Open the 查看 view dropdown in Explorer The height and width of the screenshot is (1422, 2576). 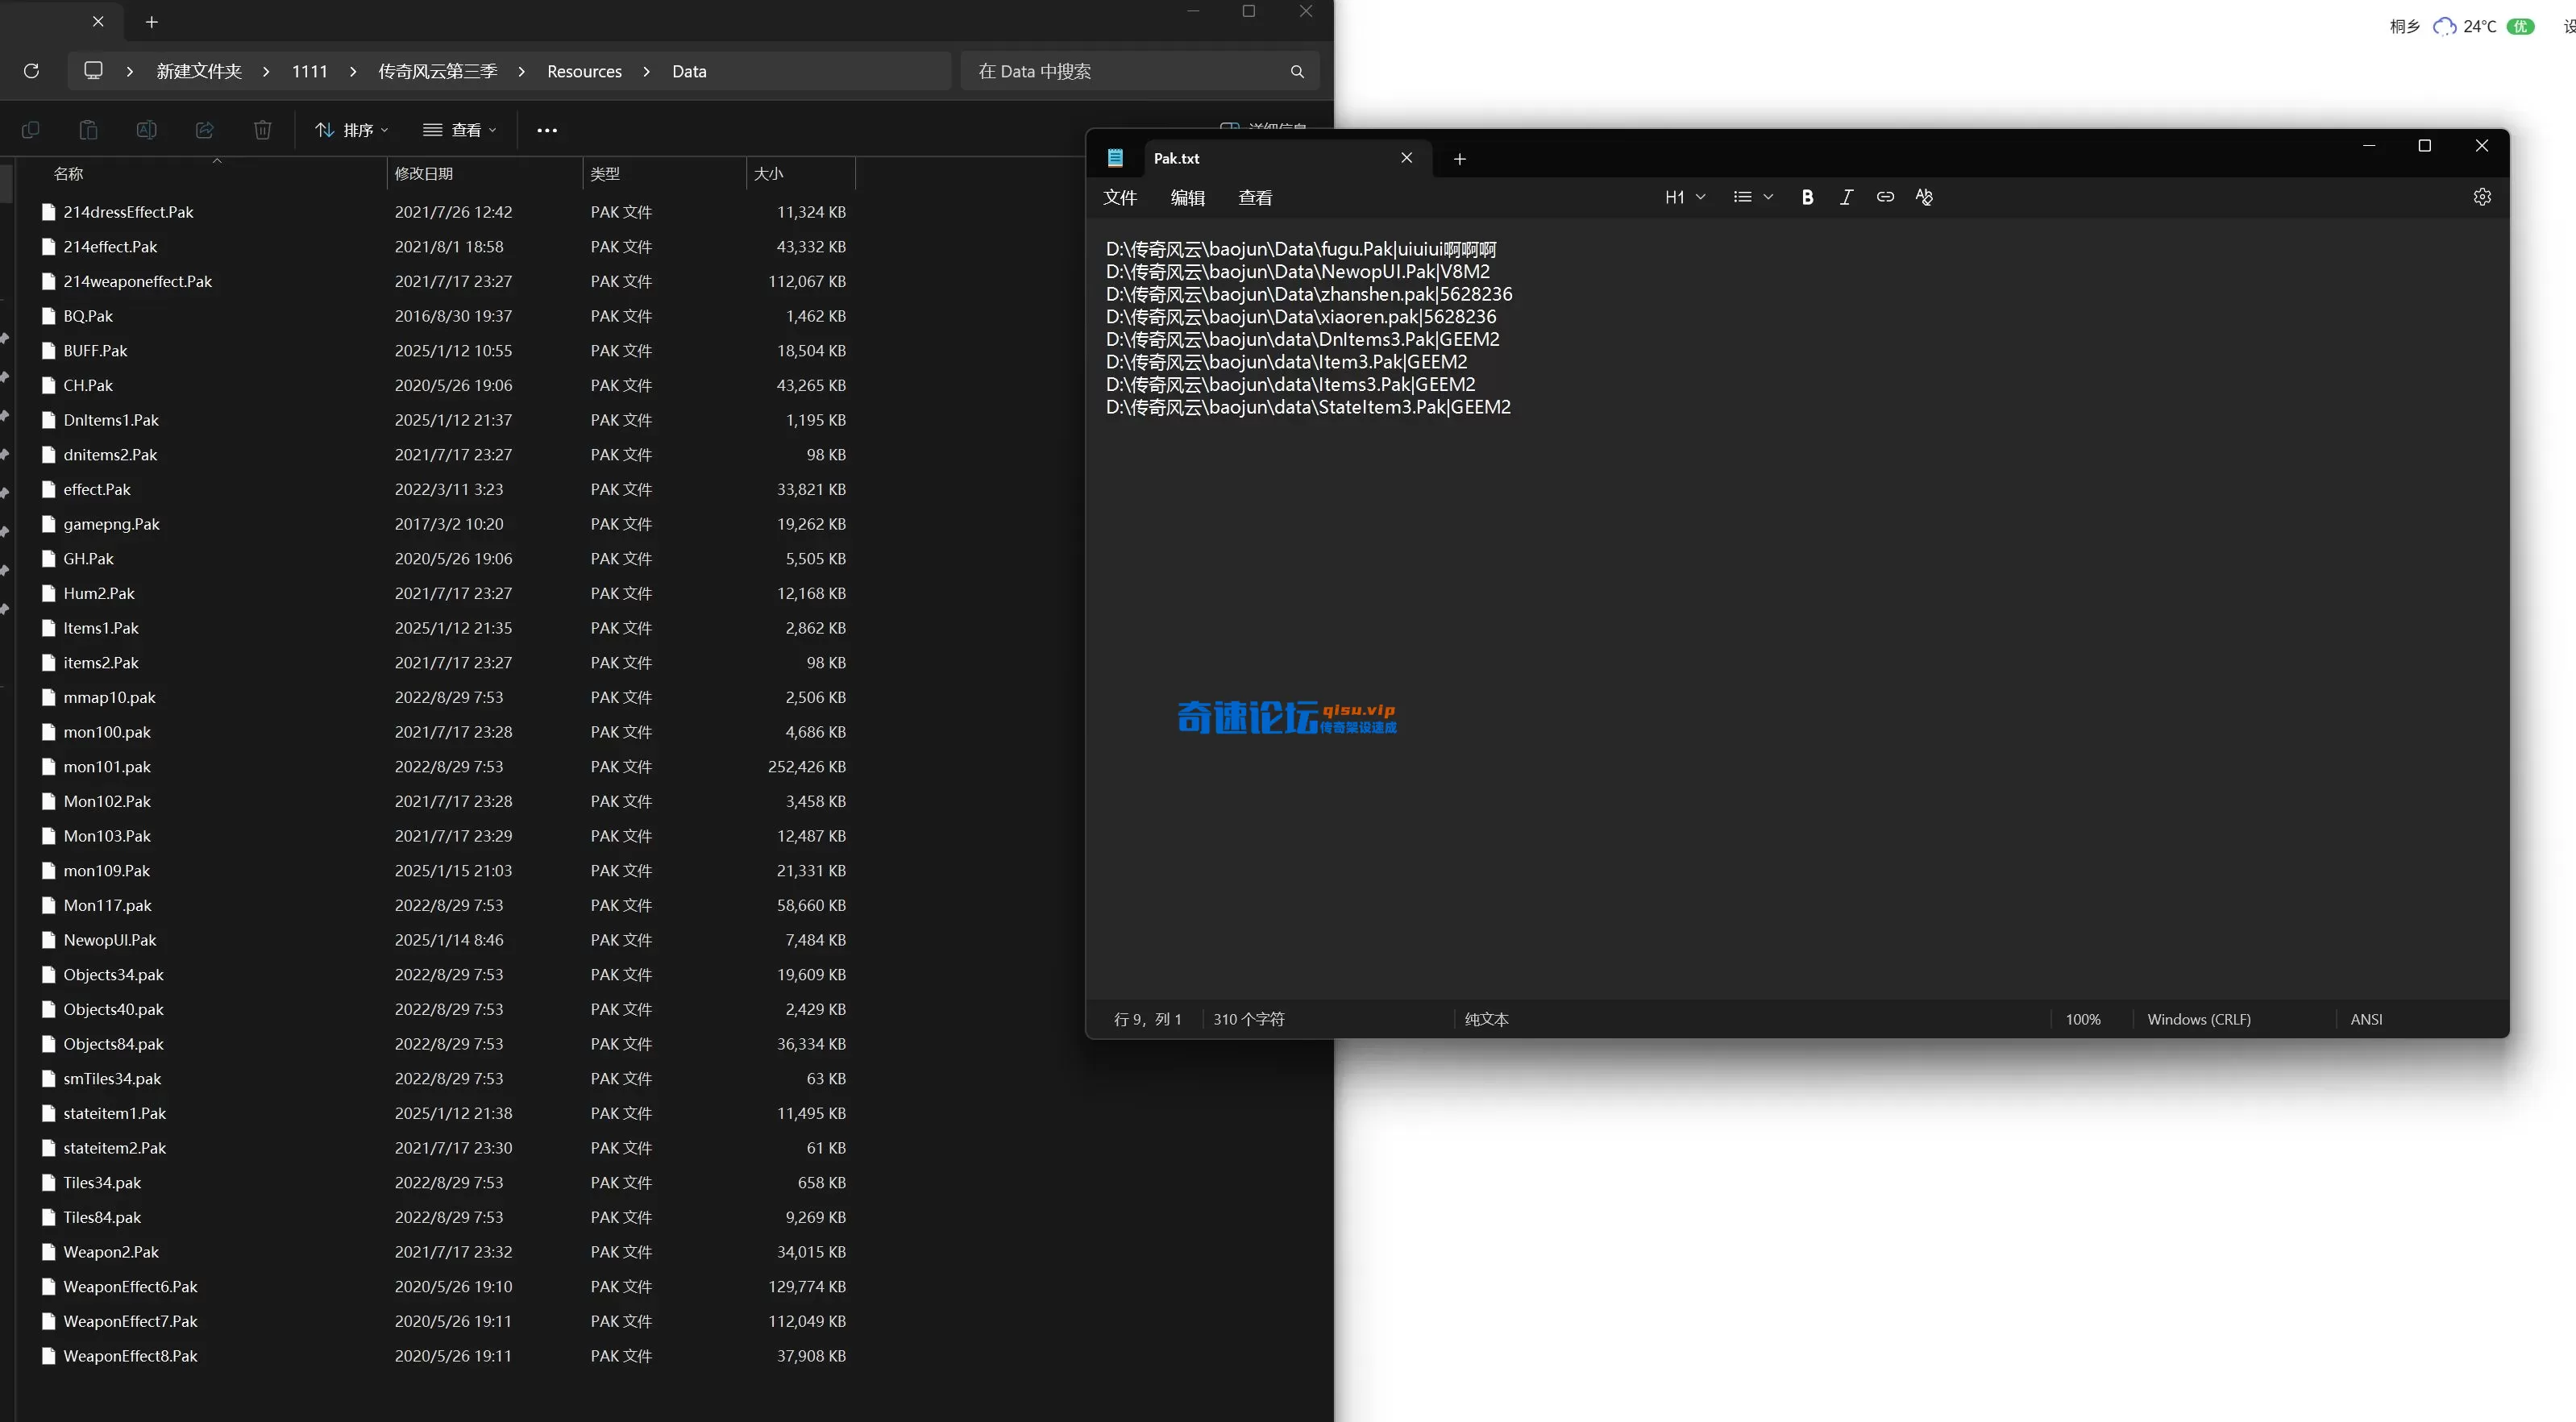pos(460,130)
